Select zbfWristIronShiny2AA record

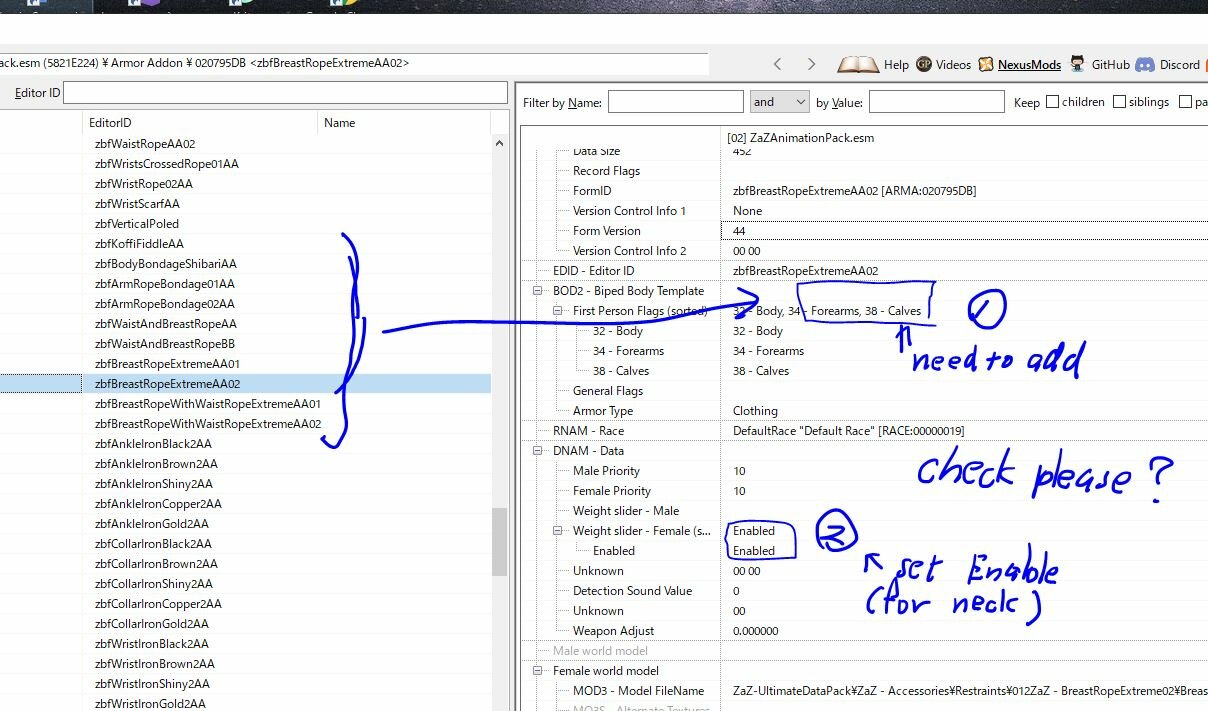(x=152, y=684)
